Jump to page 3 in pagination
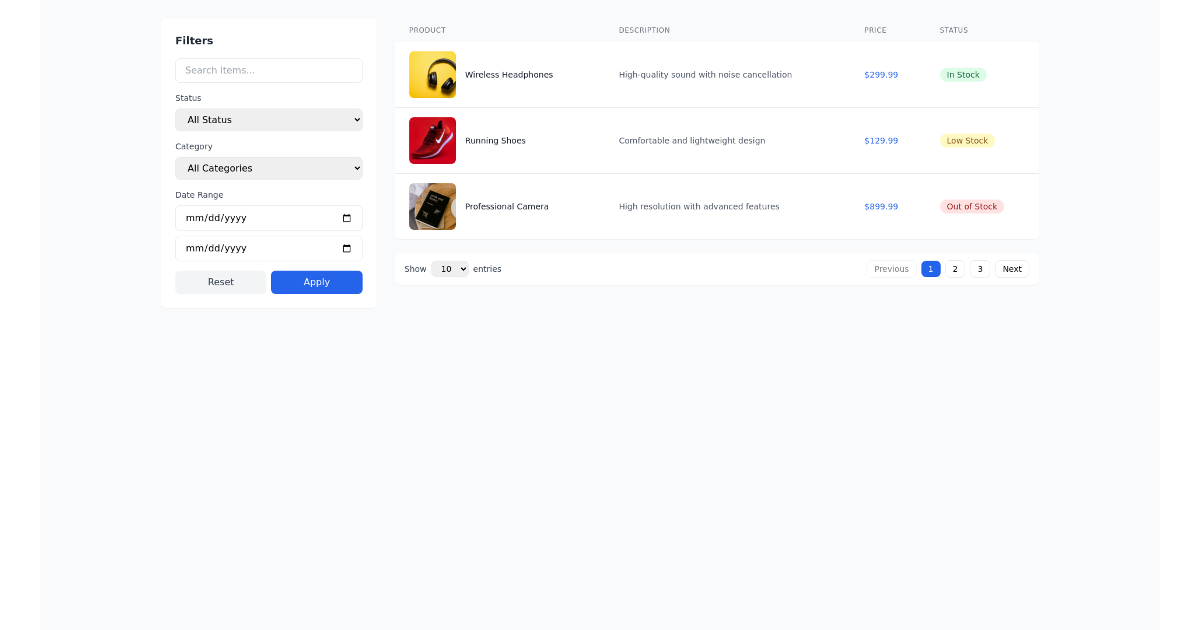 [980, 269]
